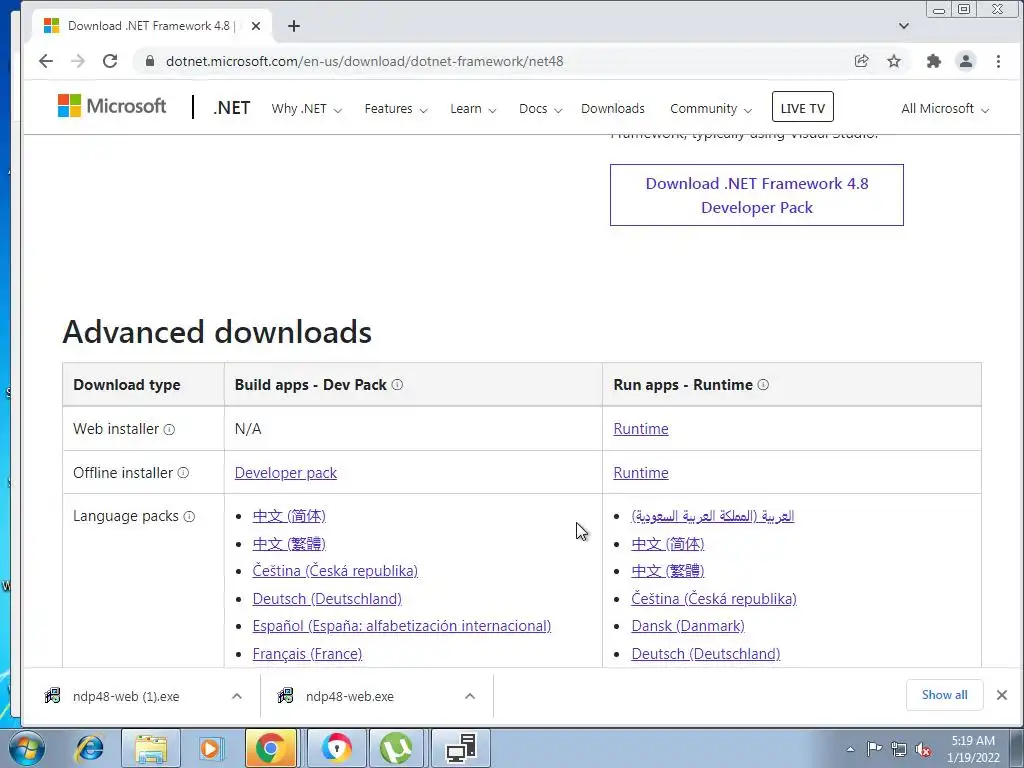Launch Internet Explorer from taskbar
Screen dimensions: 1024x768
[89, 748]
